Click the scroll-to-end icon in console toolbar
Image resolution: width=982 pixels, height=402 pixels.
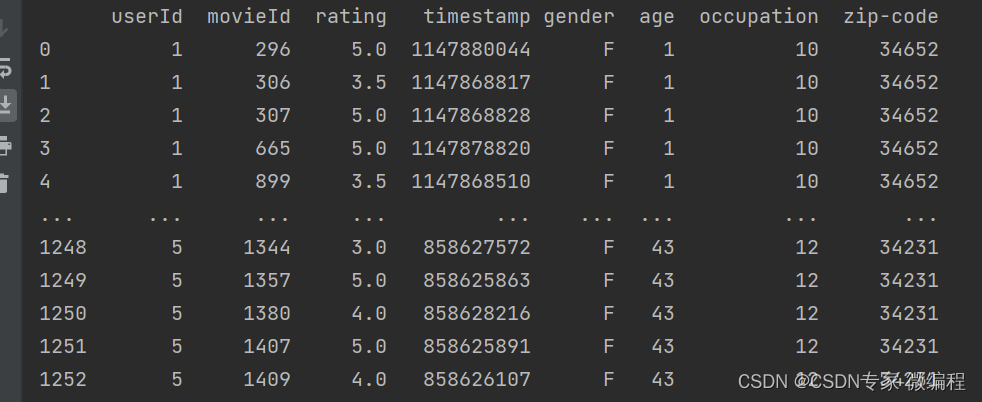tap(6, 105)
